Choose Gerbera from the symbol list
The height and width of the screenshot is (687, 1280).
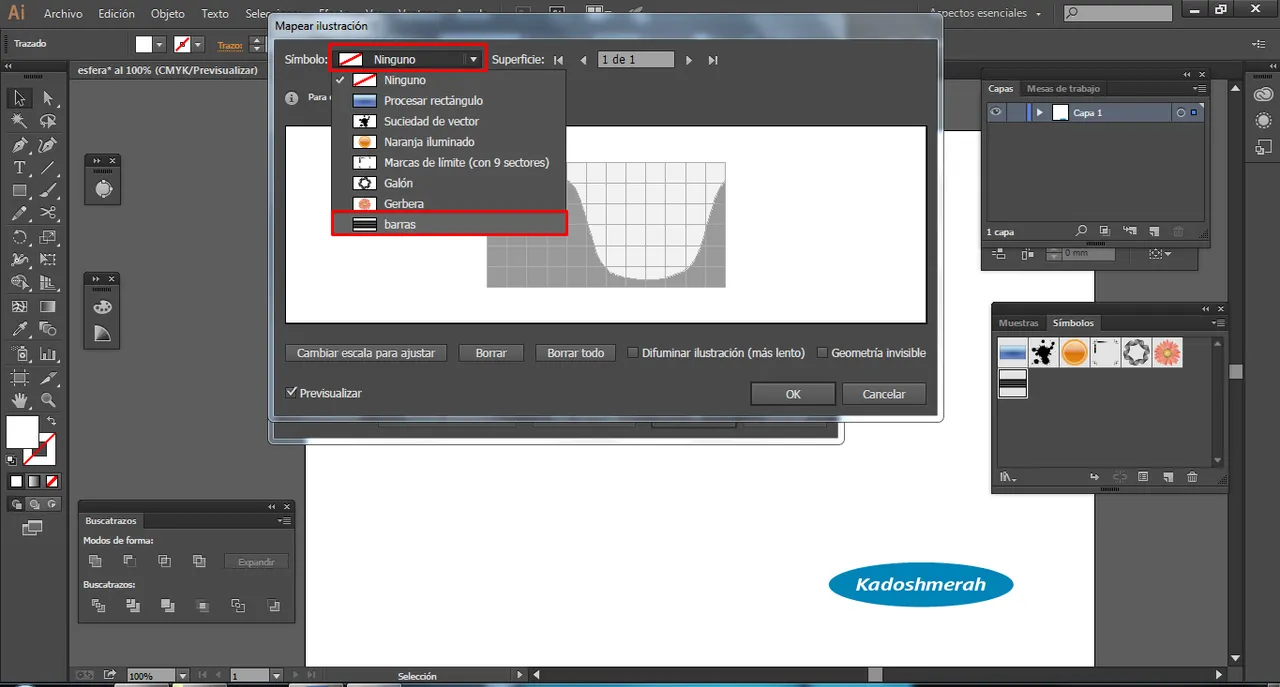449,204
